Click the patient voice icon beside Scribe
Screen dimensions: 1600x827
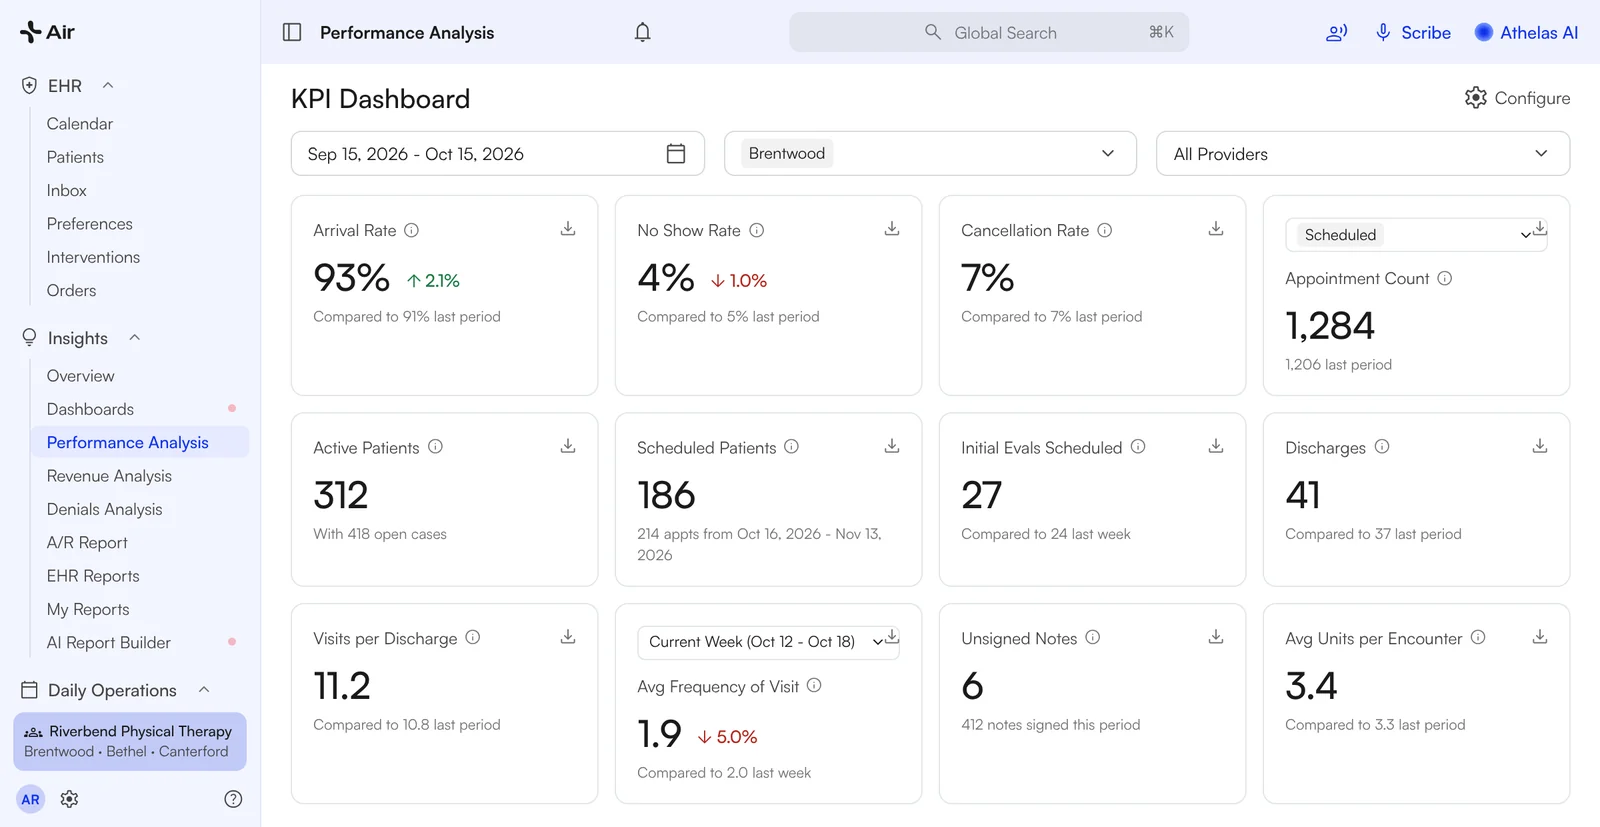[1336, 32]
